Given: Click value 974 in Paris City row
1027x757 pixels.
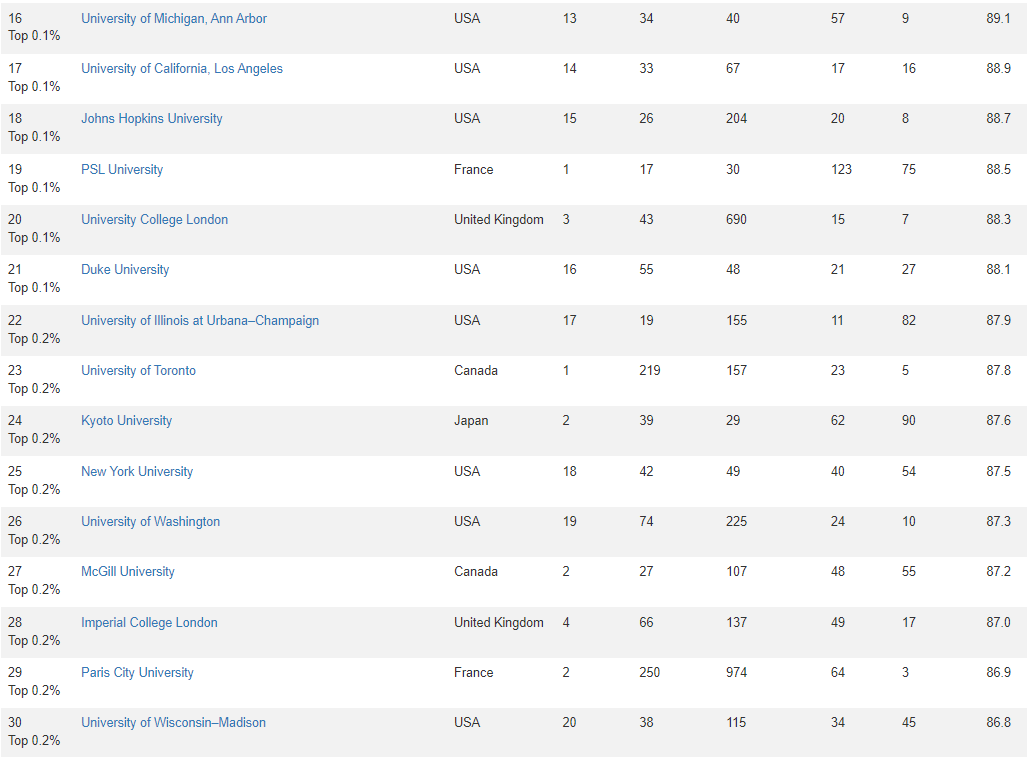Looking at the screenshot, I should pos(736,673).
